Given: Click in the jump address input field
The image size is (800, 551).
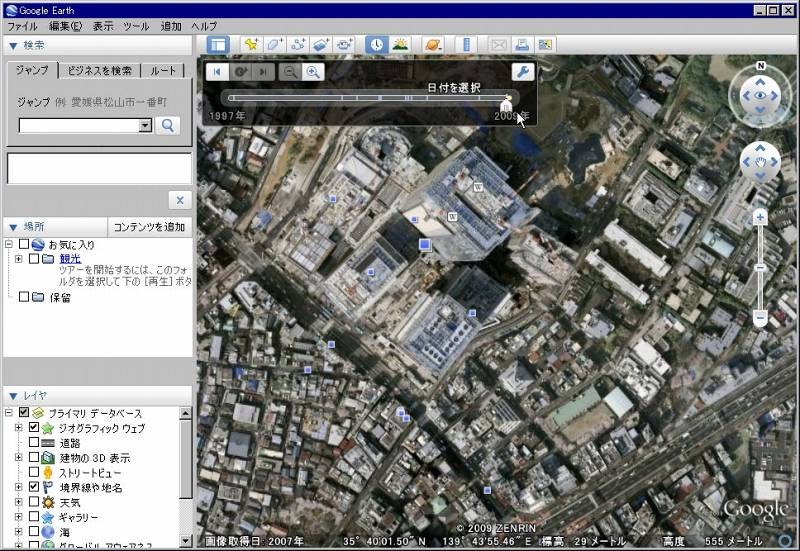Looking at the screenshot, I should 79,126.
